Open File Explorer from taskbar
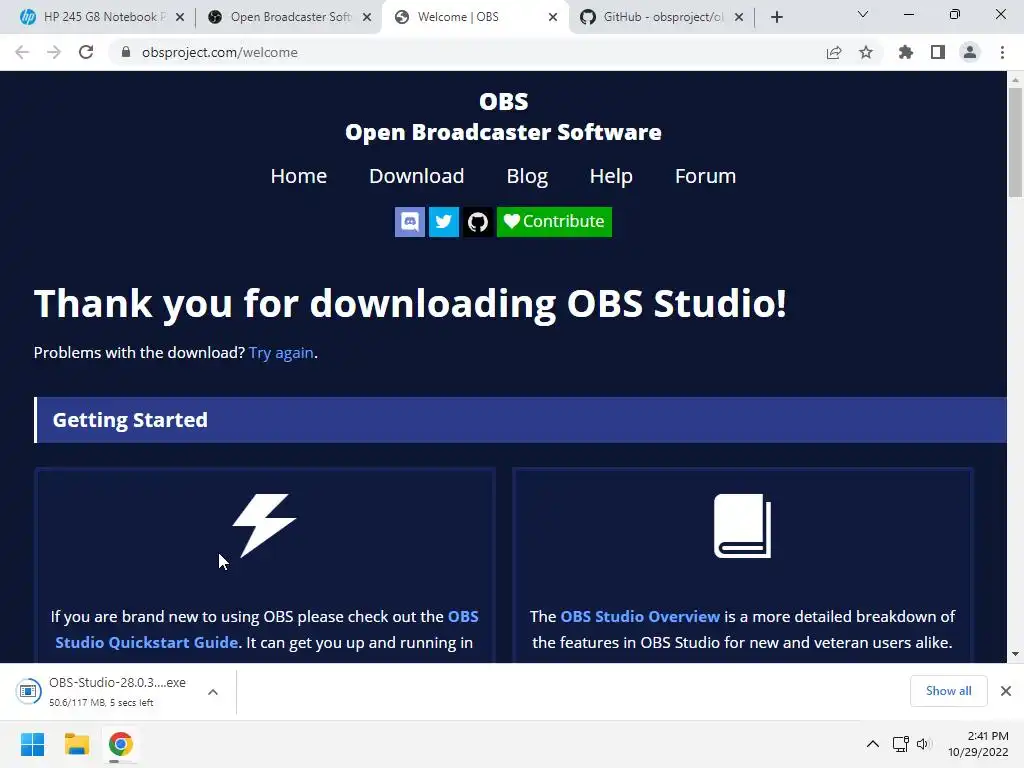 (x=76, y=744)
